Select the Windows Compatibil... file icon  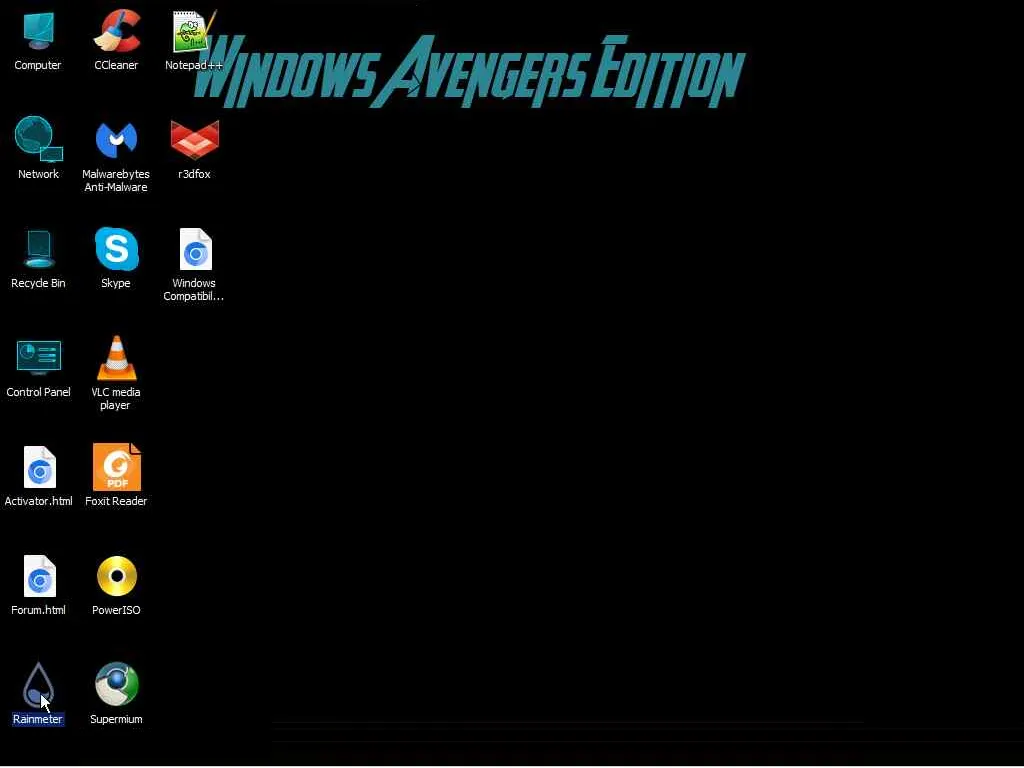tap(195, 249)
